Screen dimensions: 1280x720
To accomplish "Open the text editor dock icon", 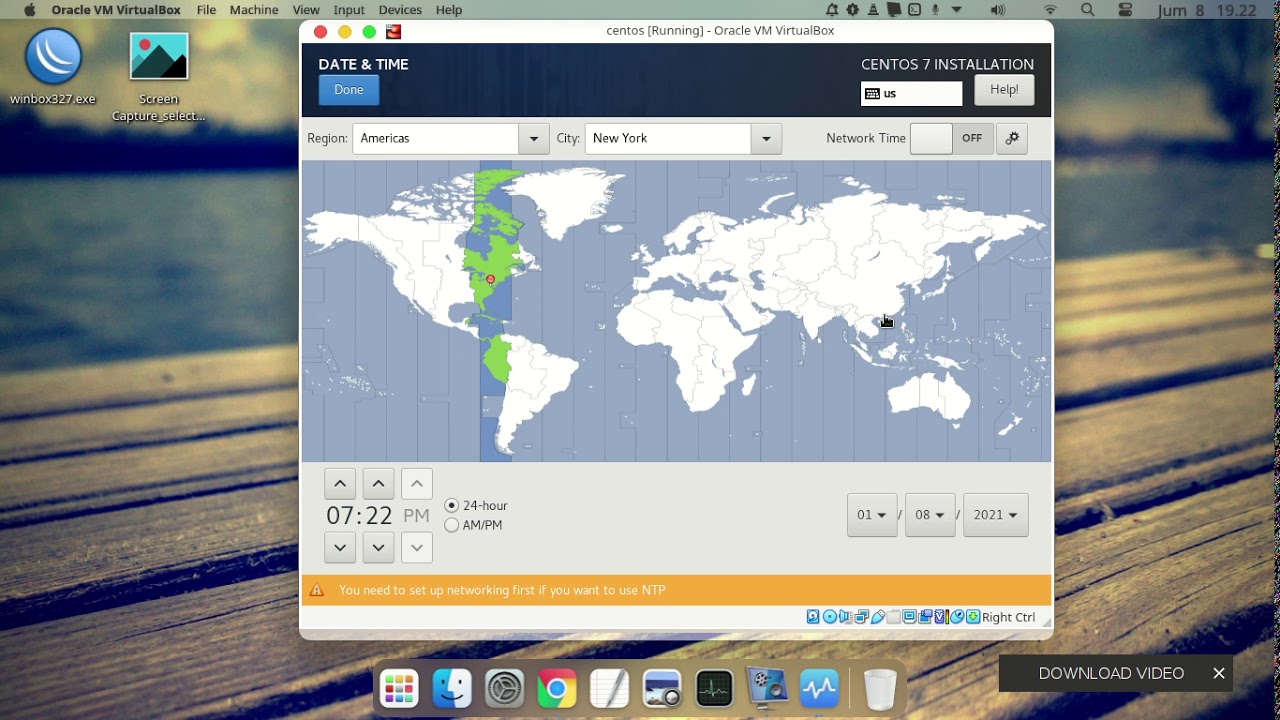I will 609,689.
